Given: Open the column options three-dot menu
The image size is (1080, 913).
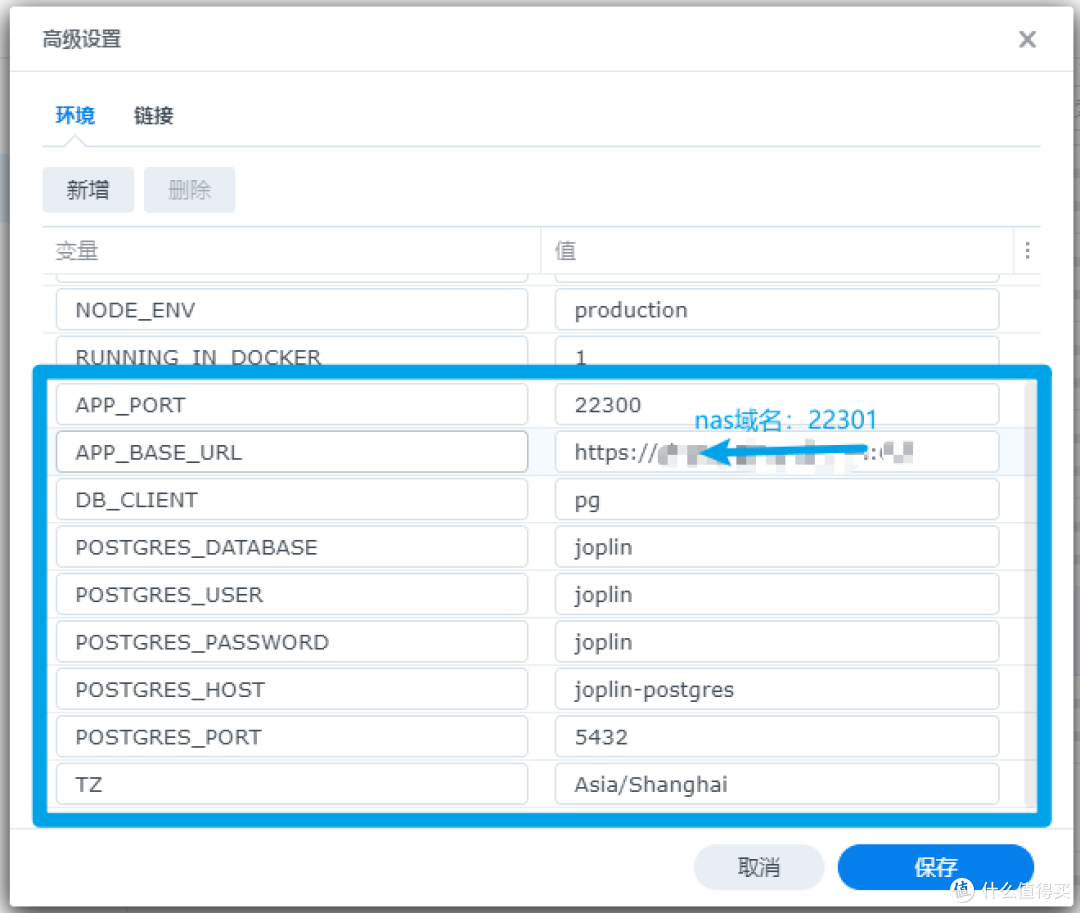Looking at the screenshot, I should pyautogui.click(x=1027, y=251).
